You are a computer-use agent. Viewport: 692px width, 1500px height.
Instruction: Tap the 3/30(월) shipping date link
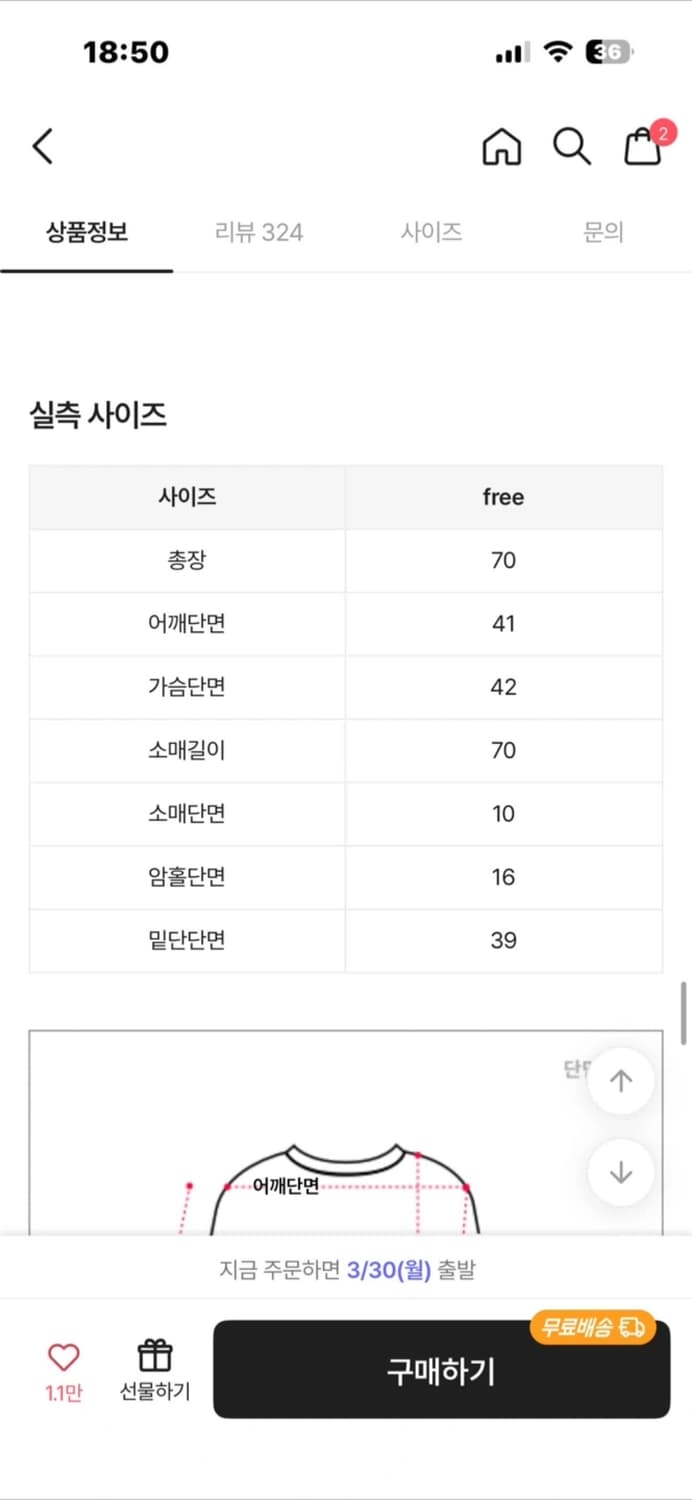[x=389, y=1268]
